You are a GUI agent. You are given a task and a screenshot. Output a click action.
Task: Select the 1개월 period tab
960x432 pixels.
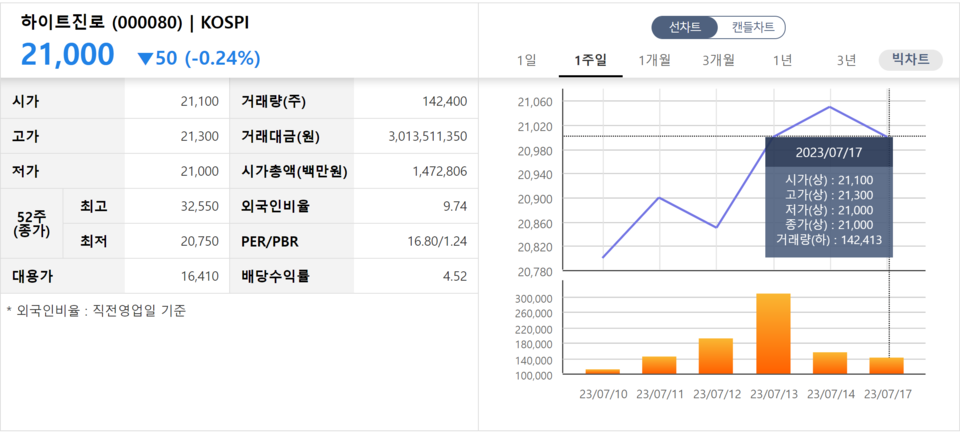[654, 60]
